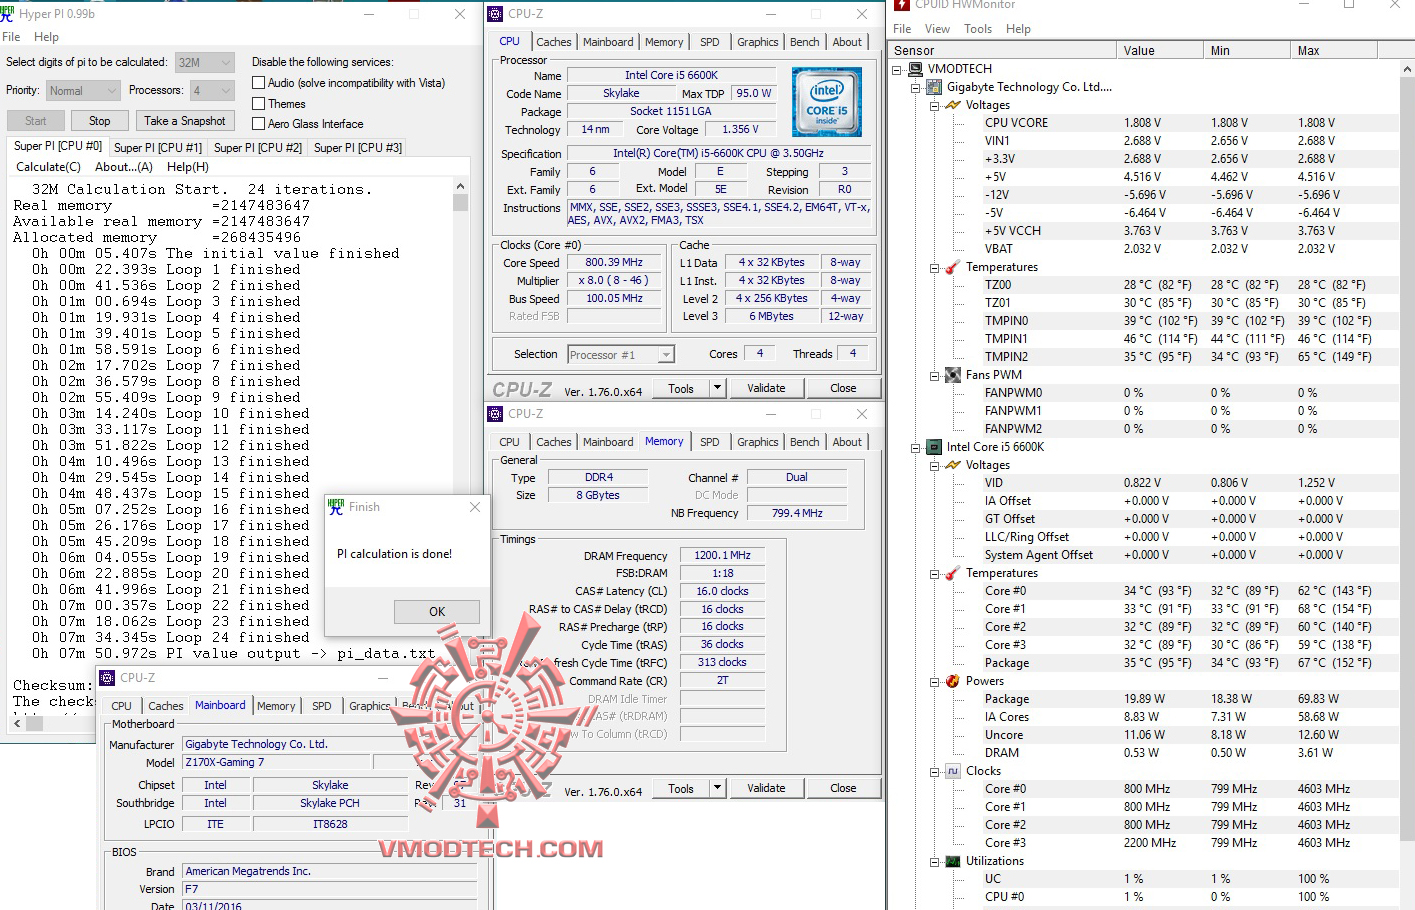Collapse the Fans PWM node

click(x=934, y=375)
